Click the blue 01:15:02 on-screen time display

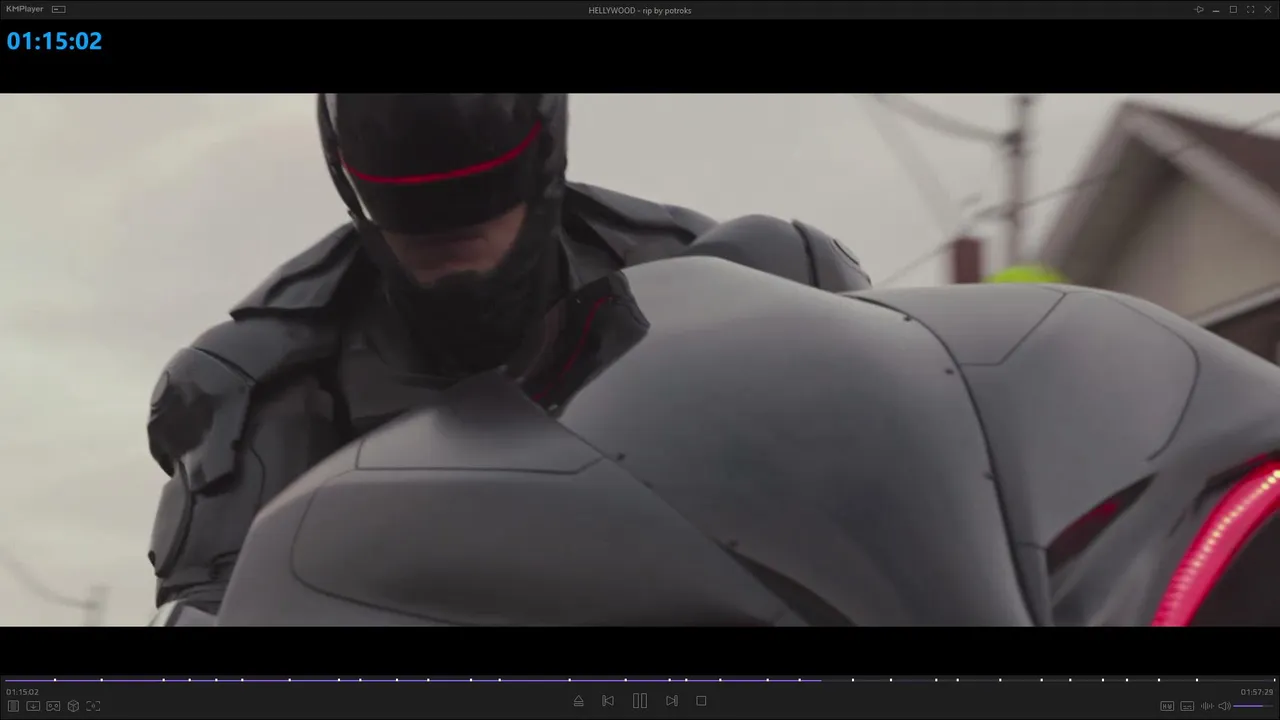click(54, 41)
